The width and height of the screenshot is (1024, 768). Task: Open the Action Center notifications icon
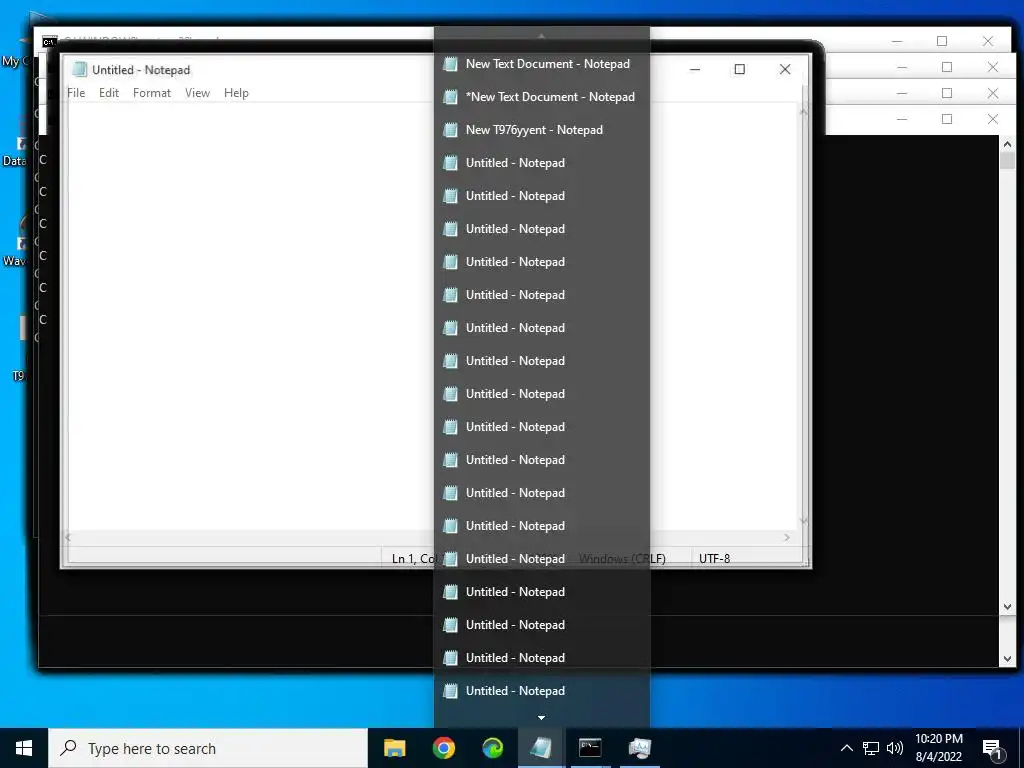[993, 749]
